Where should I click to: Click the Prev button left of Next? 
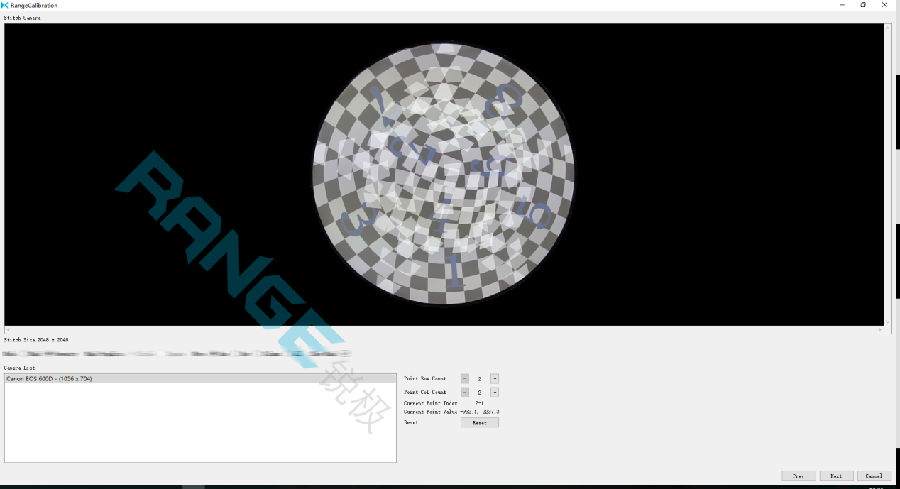[x=798, y=476]
